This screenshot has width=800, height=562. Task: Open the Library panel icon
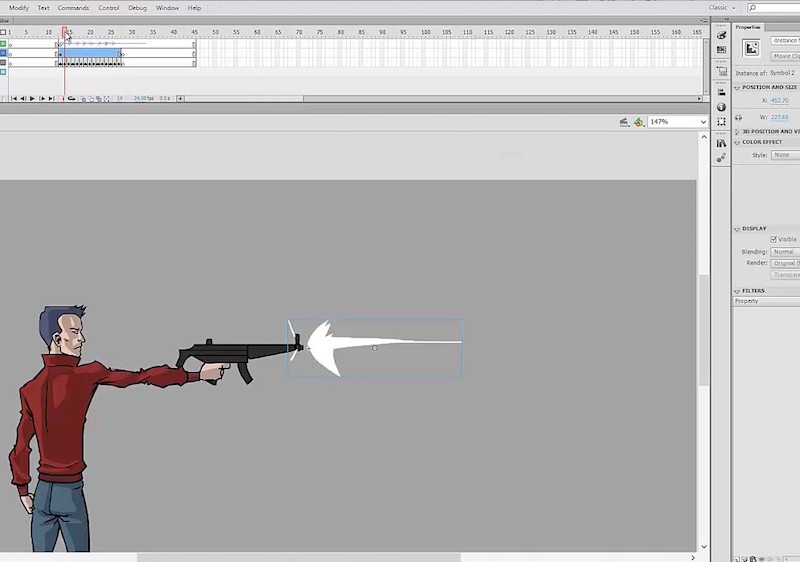tap(721, 143)
